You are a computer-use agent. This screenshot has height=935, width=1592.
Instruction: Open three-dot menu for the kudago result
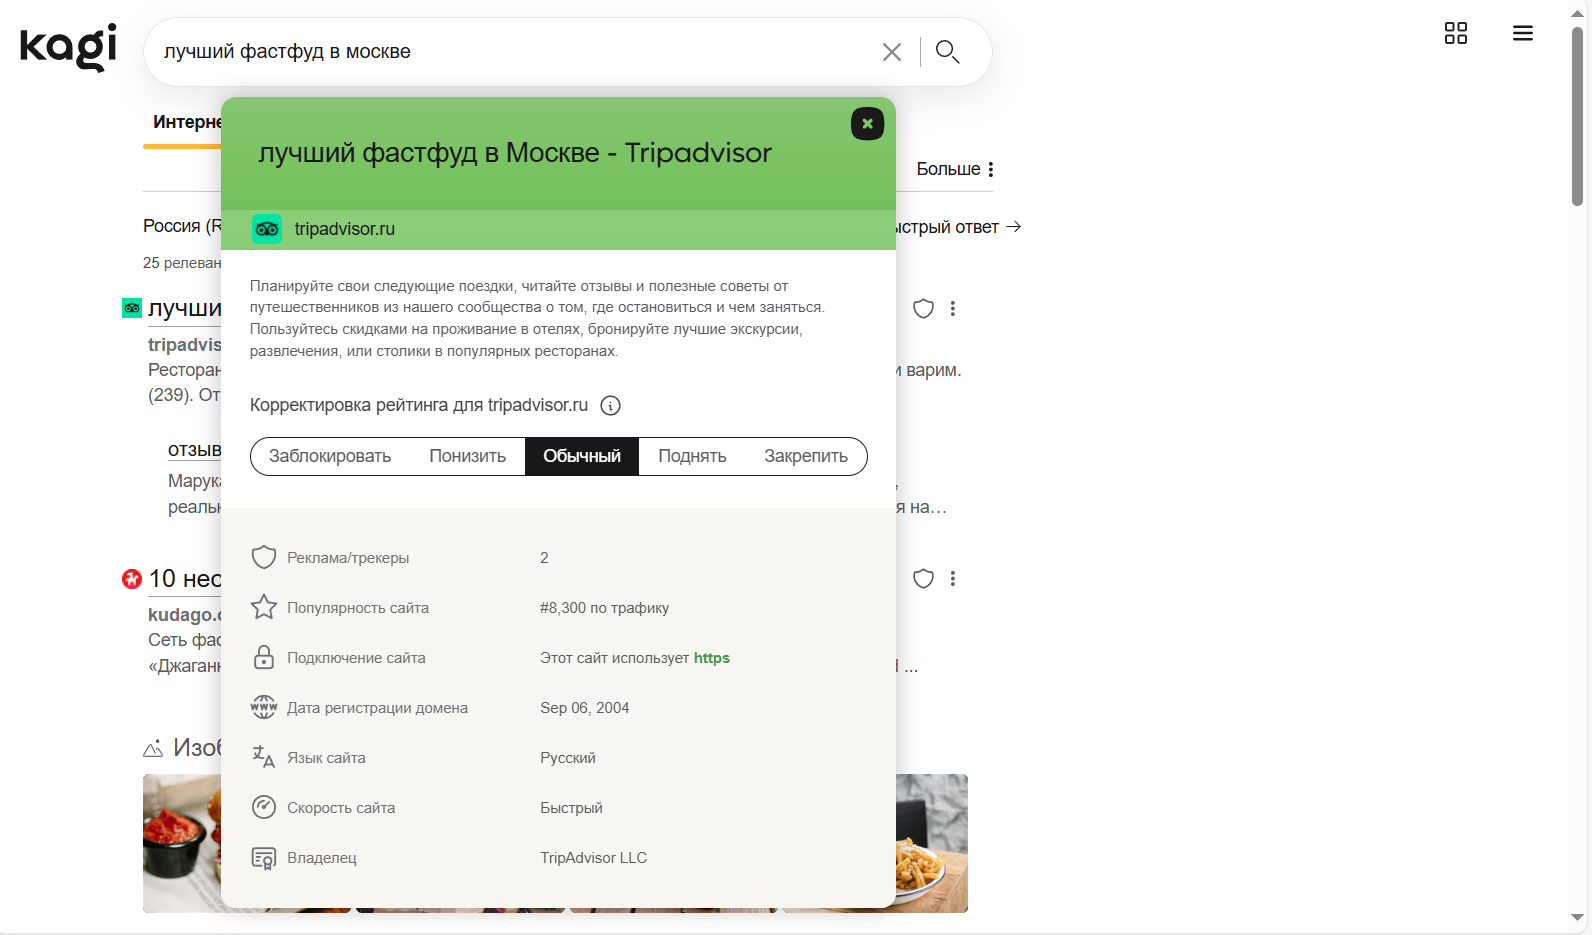point(953,579)
